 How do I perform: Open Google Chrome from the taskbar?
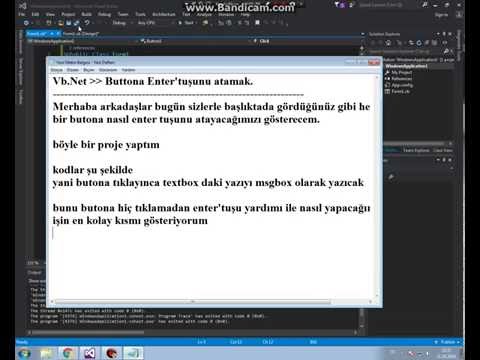[68, 353]
